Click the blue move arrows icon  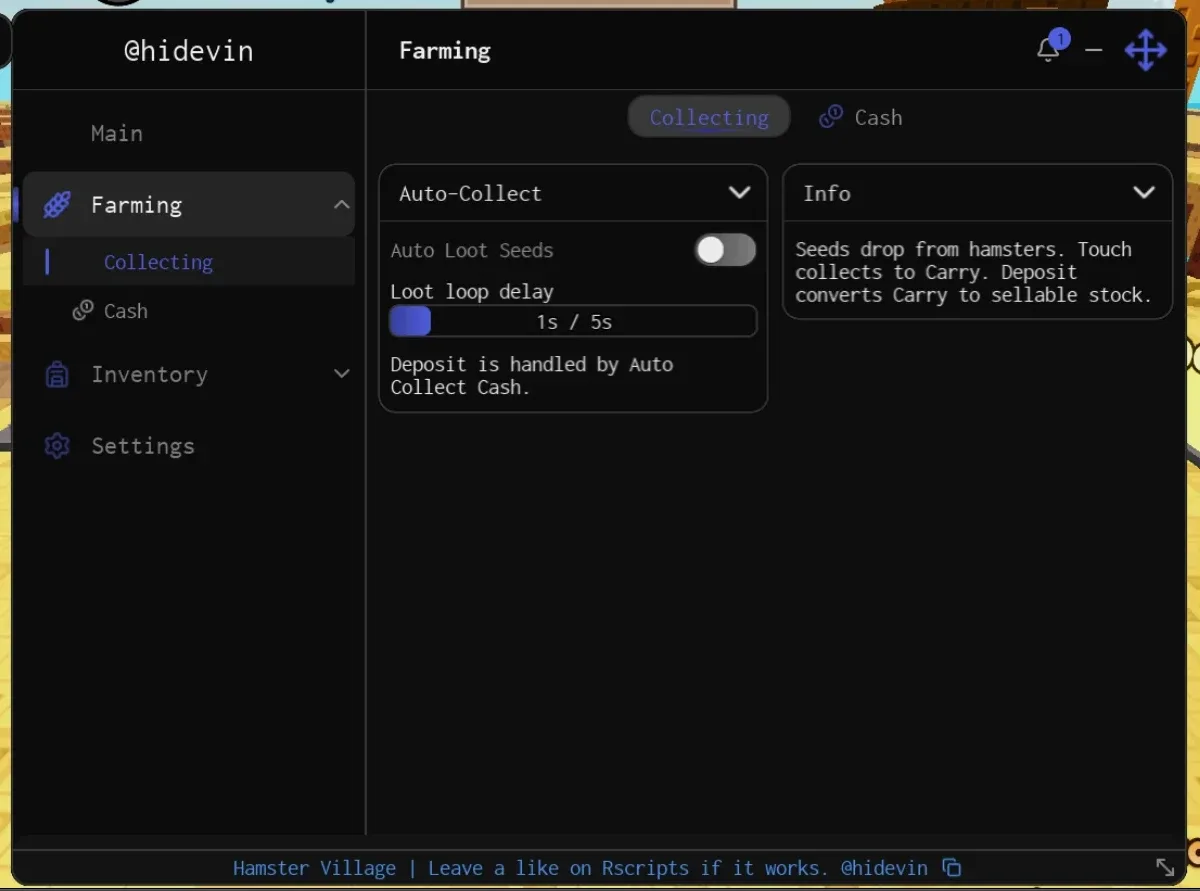[1145, 50]
